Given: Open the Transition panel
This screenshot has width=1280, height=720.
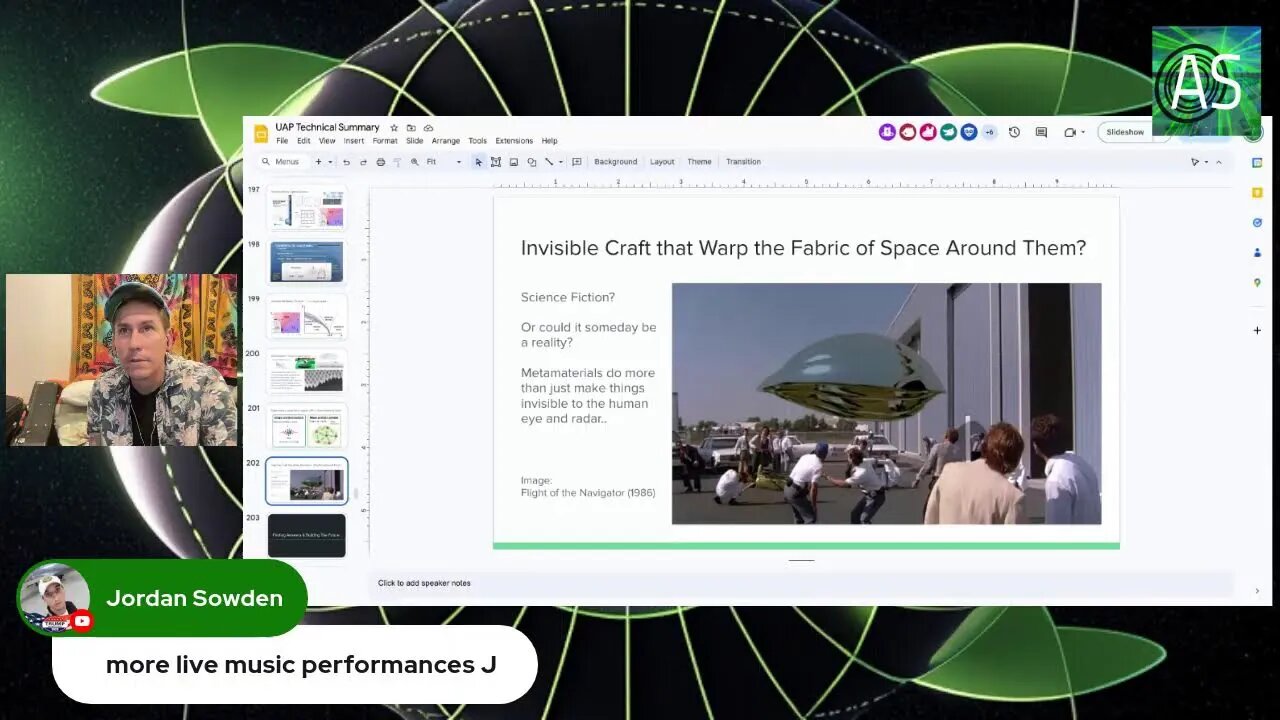Looking at the screenshot, I should (743, 162).
